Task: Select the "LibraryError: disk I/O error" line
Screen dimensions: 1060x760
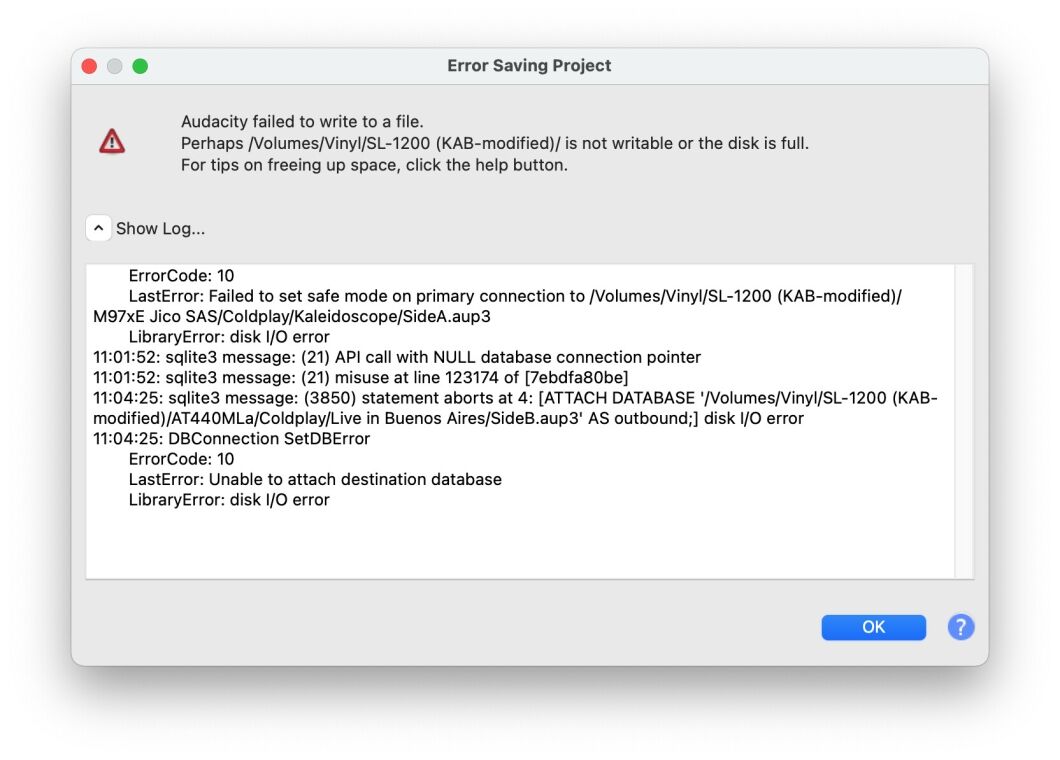Action: coord(228,499)
